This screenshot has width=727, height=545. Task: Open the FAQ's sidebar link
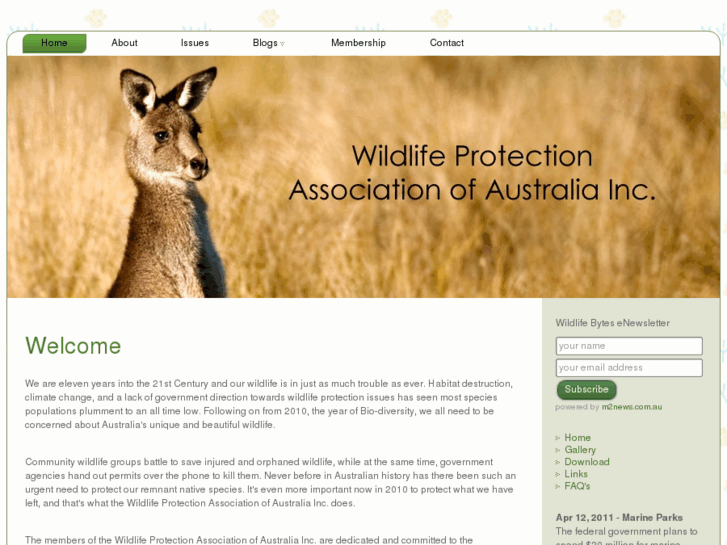(577, 486)
